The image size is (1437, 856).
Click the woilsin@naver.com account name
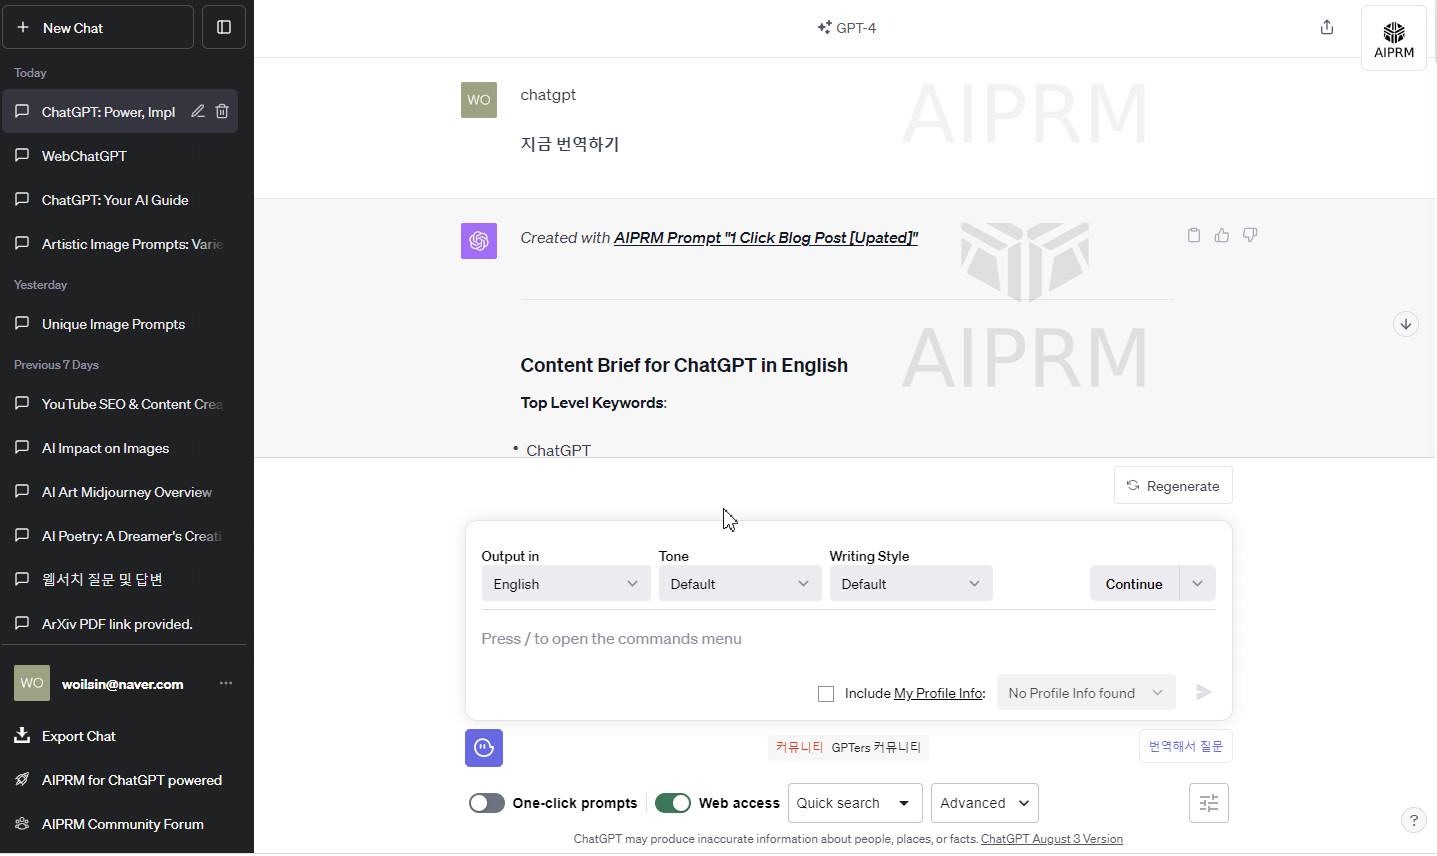122,684
